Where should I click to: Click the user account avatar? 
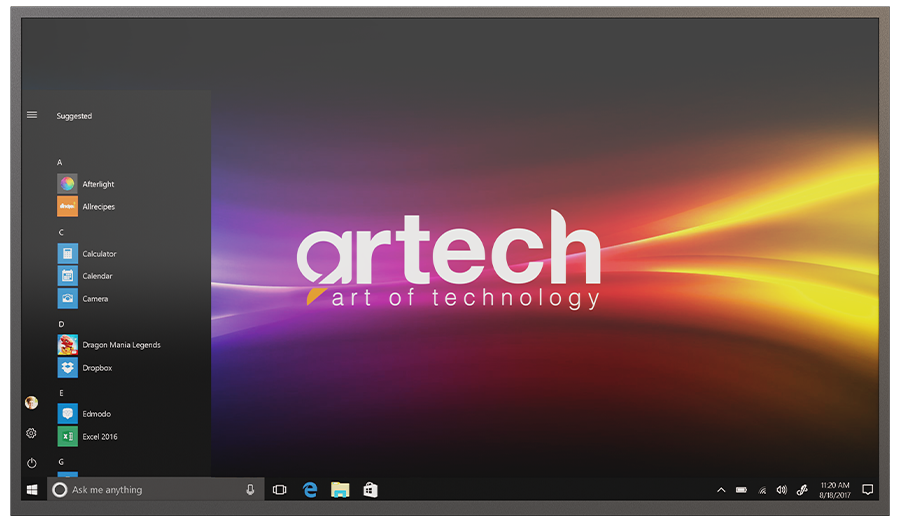point(32,402)
